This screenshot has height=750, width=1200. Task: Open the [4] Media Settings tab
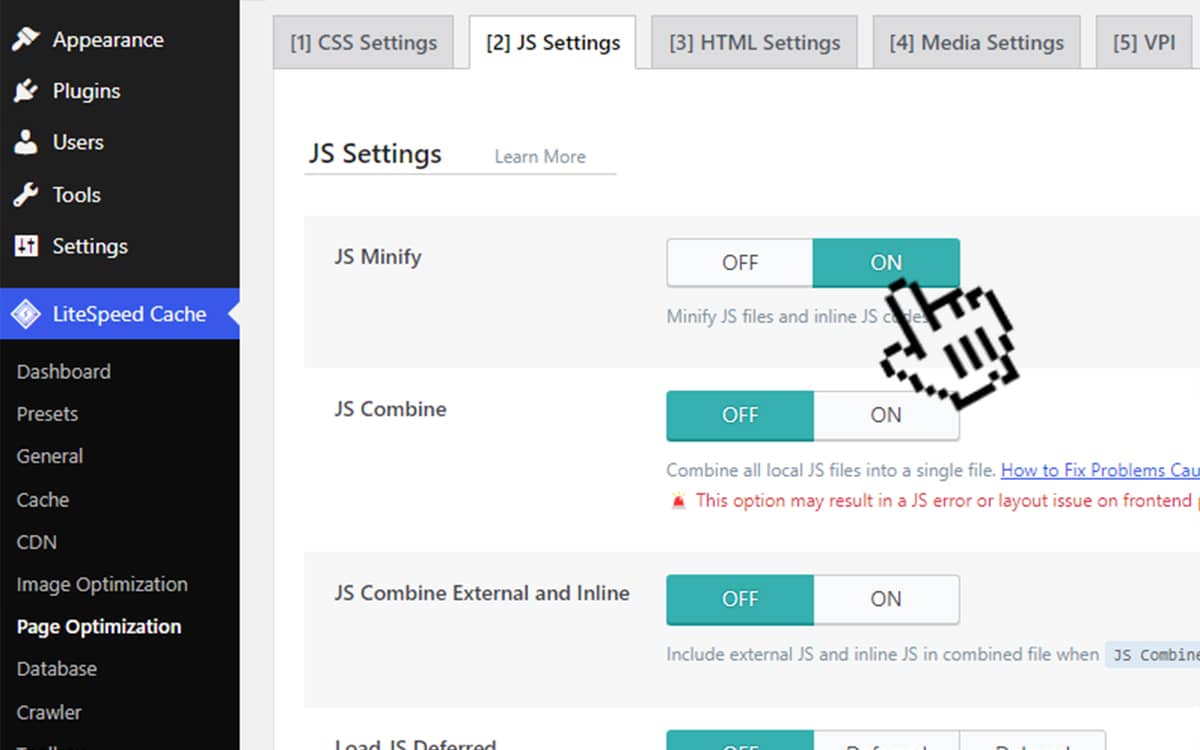pyautogui.click(x=976, y=42)
